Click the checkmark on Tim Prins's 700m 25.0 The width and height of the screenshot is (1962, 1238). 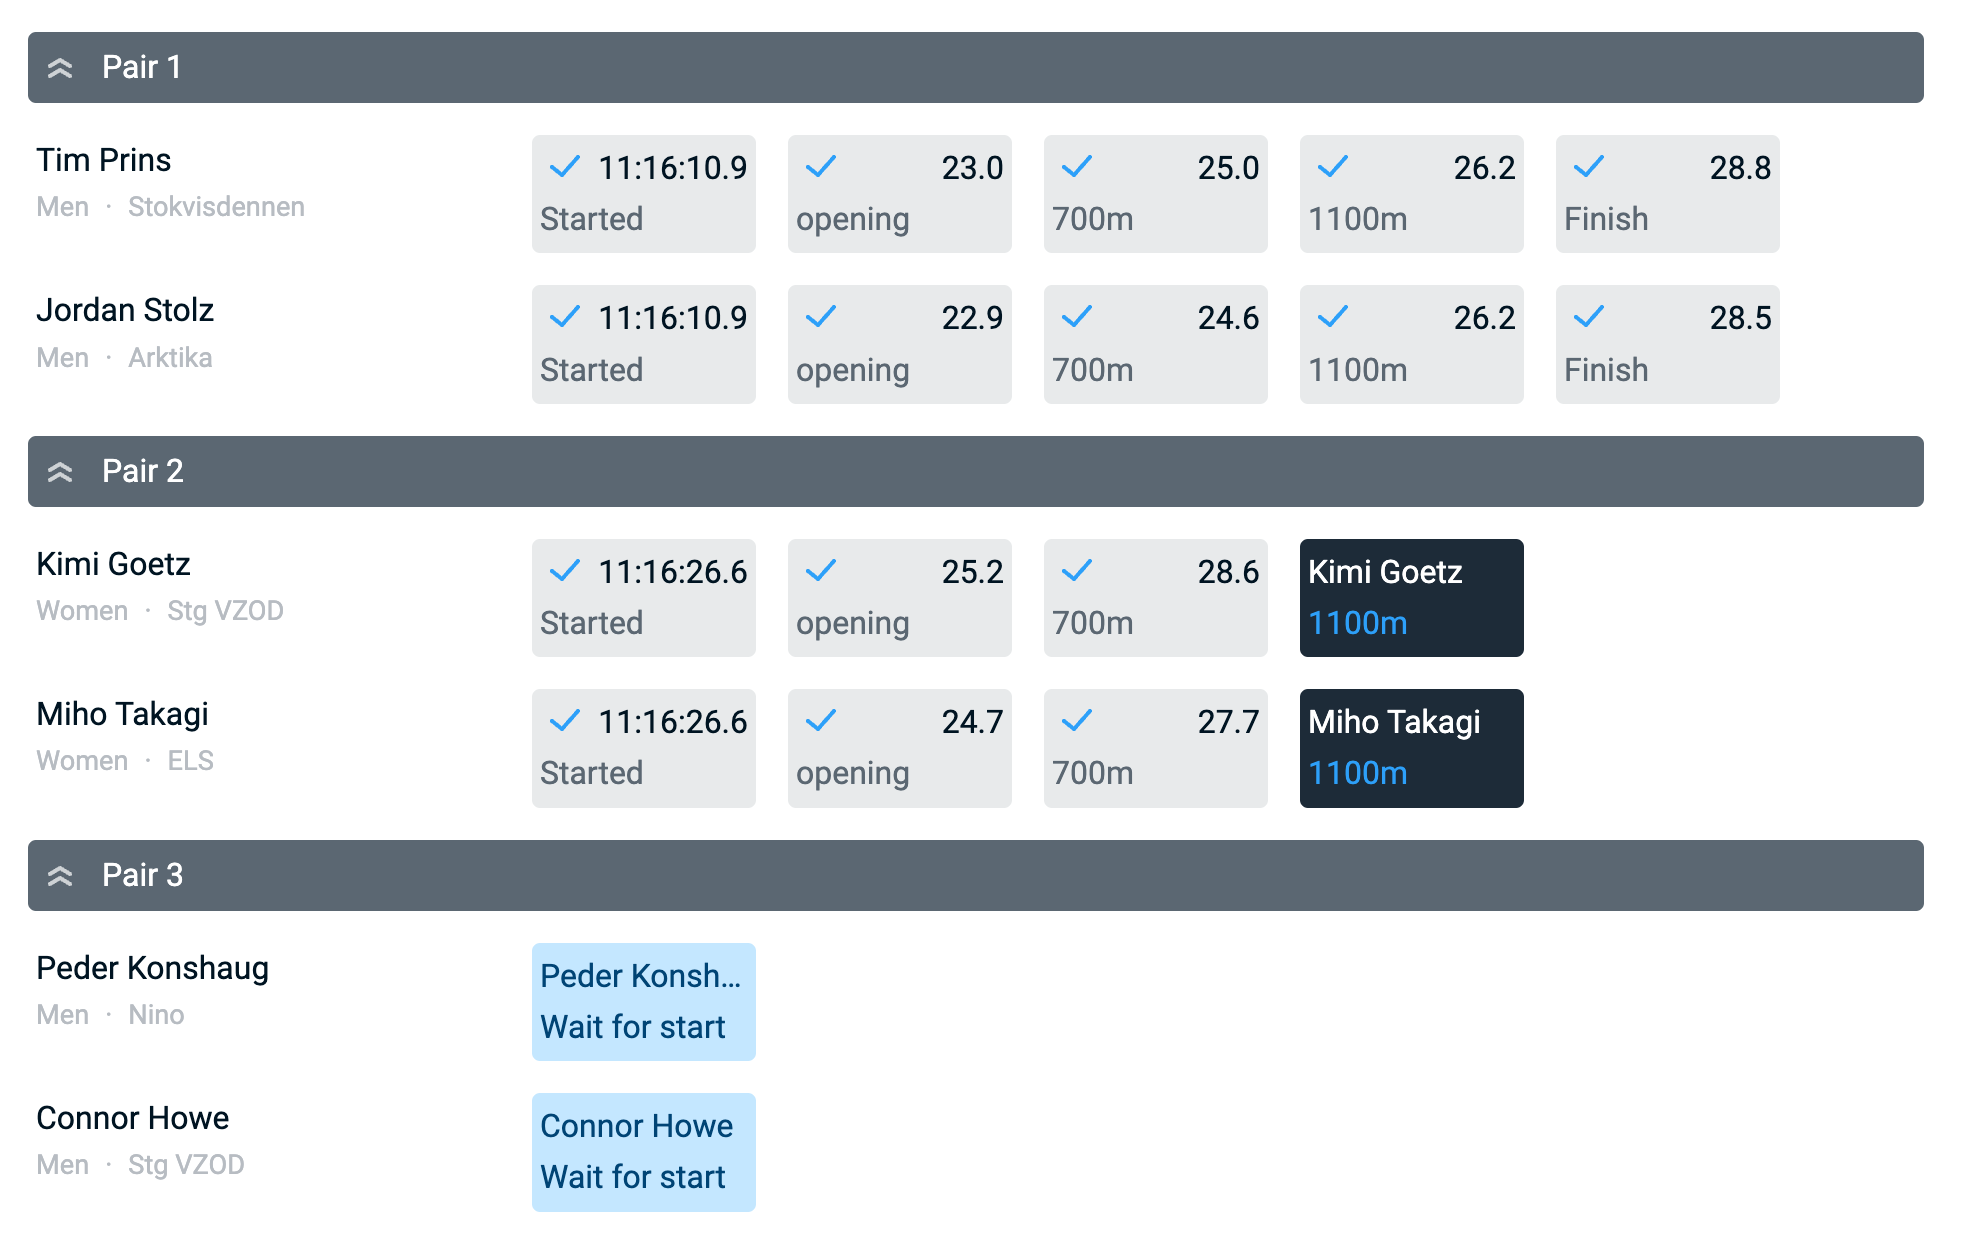(x=1077, y=167)
